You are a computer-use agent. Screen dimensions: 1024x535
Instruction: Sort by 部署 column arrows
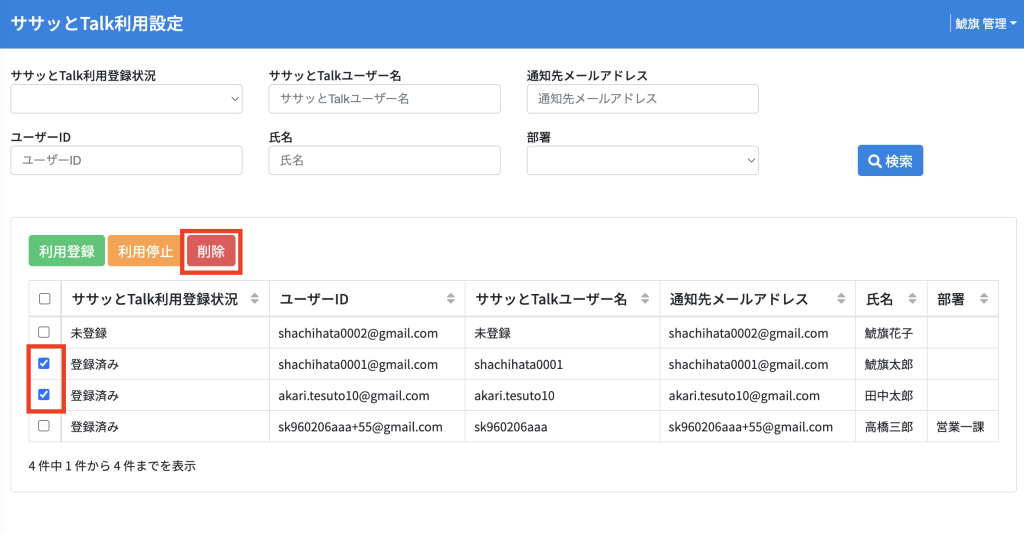click(x=984, y=299)
